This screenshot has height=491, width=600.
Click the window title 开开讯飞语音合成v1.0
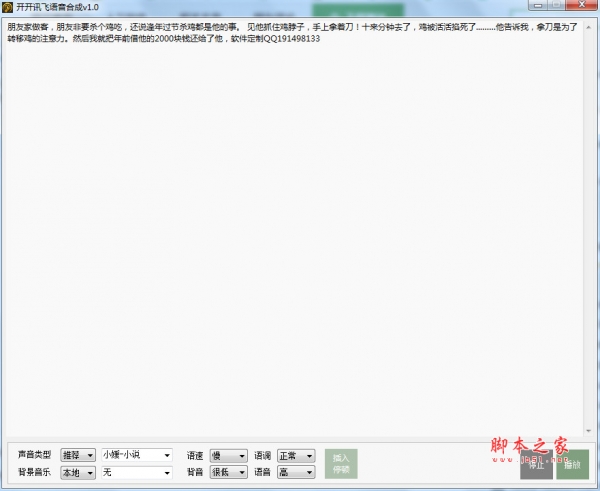(57, 7)
